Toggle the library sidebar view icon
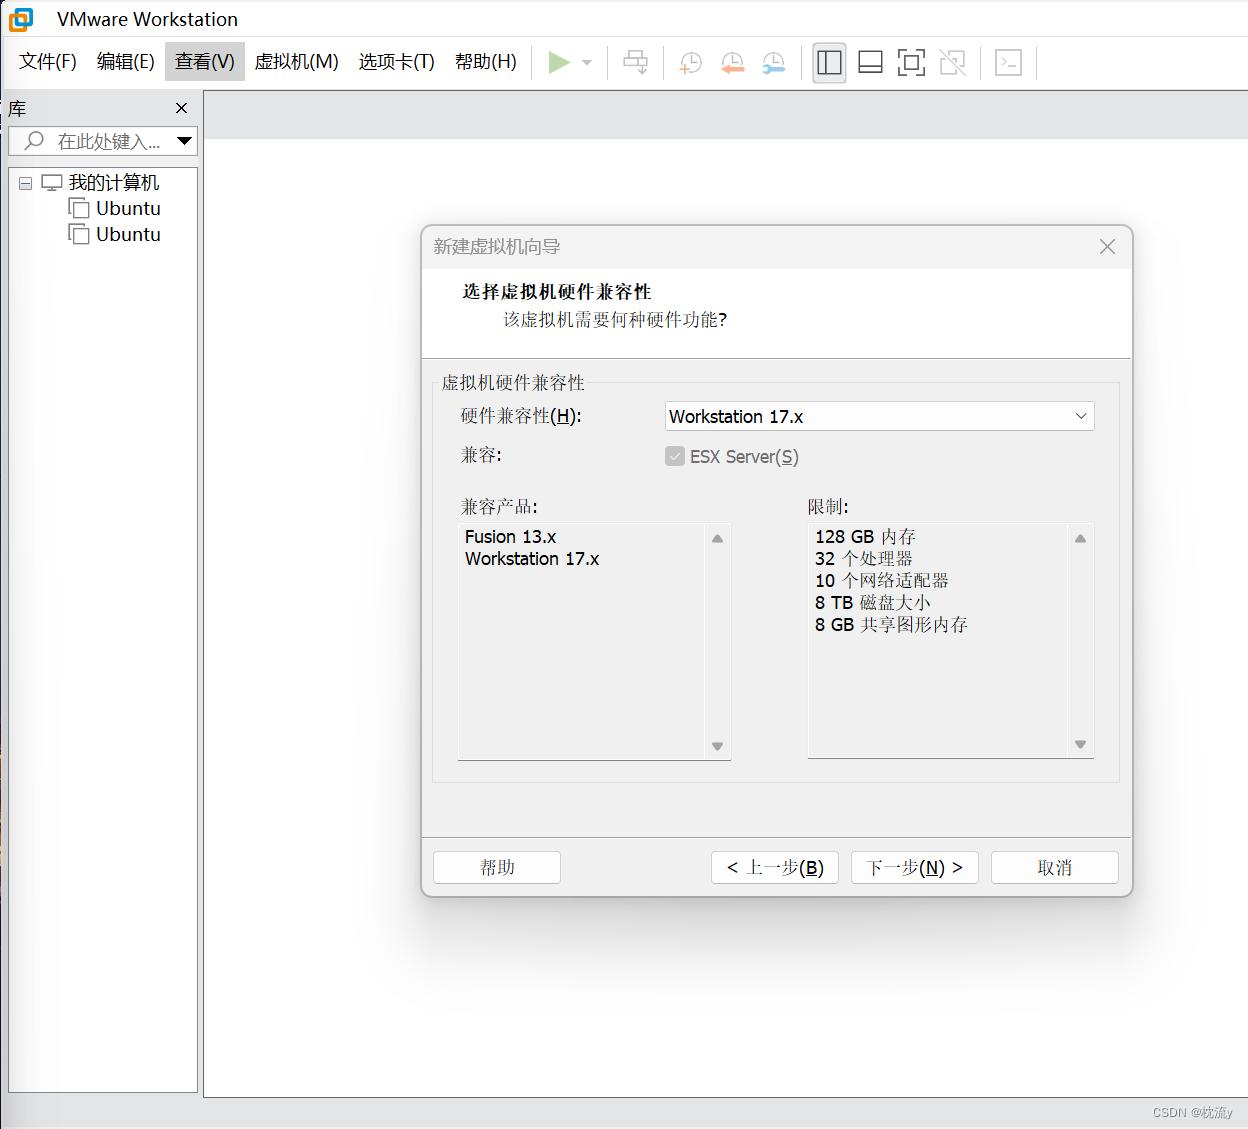Image resolution: width=1248 pixels, height=1129 pixels. click(x=829, y=62)
